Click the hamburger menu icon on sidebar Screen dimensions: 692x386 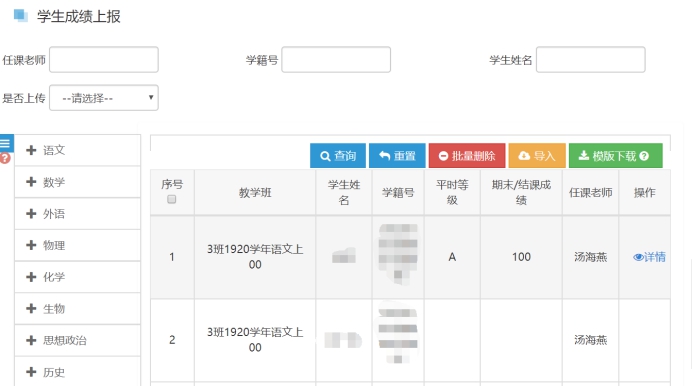6,143
